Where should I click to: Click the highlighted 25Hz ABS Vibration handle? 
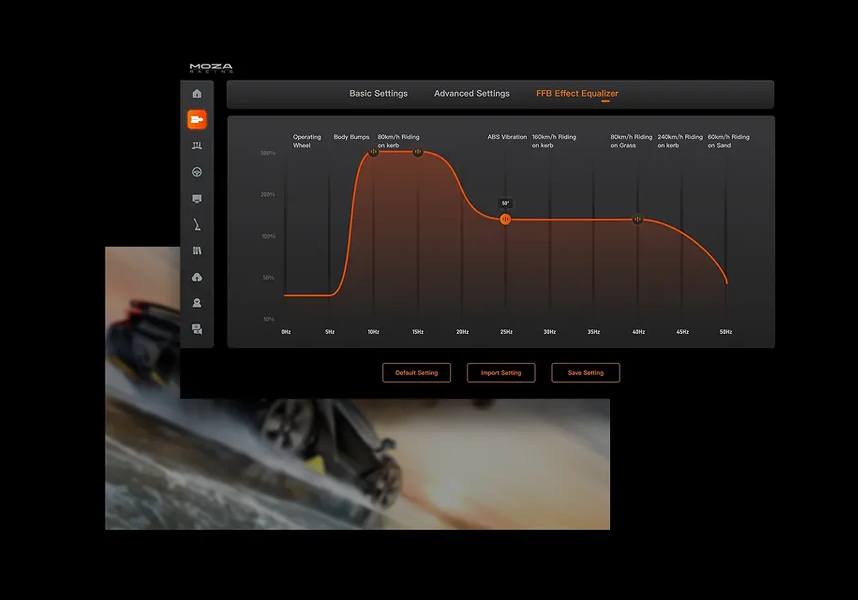[505, 219]
